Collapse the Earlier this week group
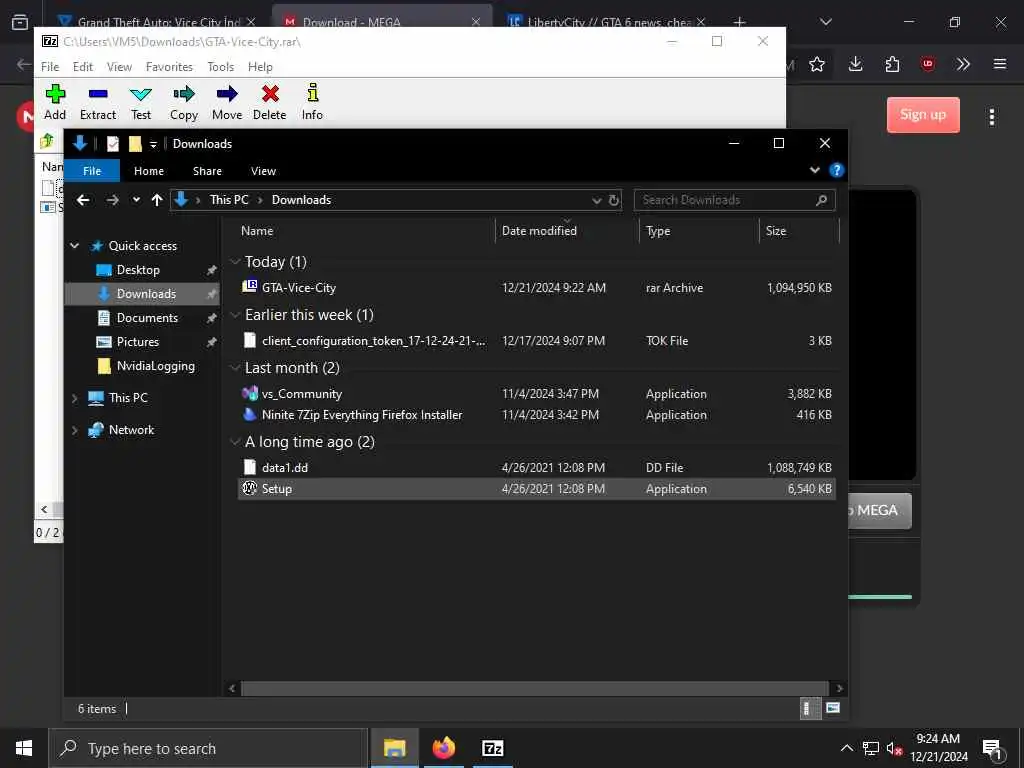 pyautogui.click(x=235, y=315)
